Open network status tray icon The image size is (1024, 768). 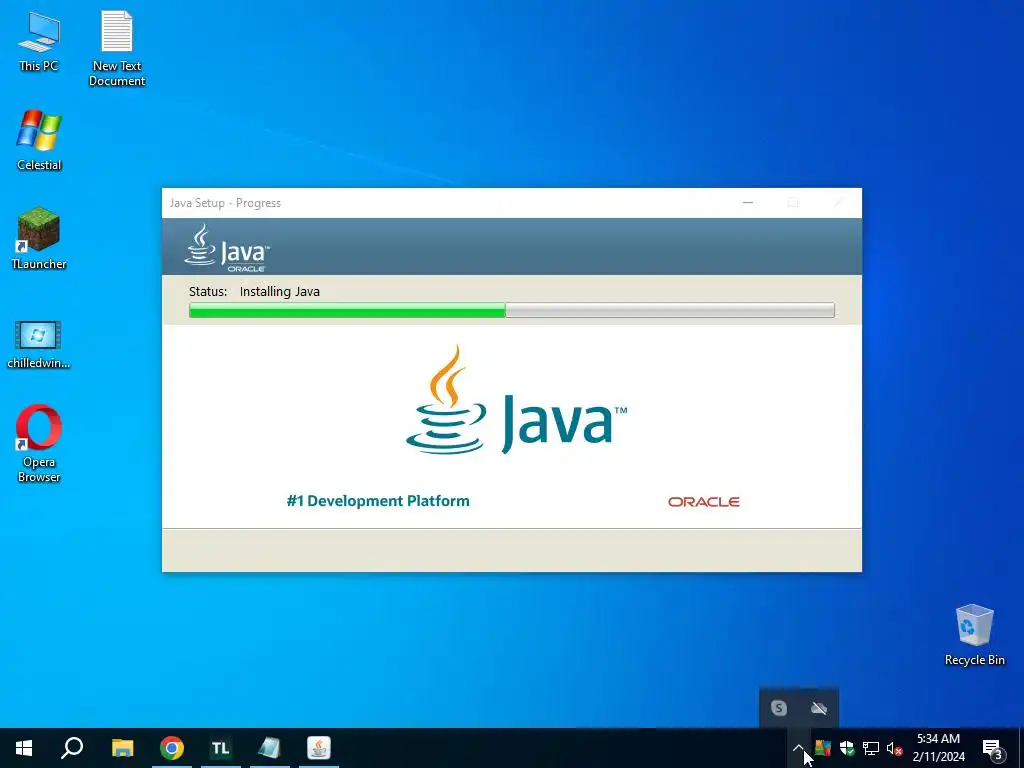(x=871, y=748)
